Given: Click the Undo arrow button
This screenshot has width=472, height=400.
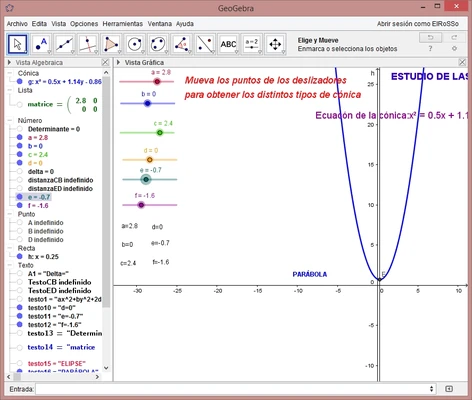Looking at the screenshot, I should [430, 37].
